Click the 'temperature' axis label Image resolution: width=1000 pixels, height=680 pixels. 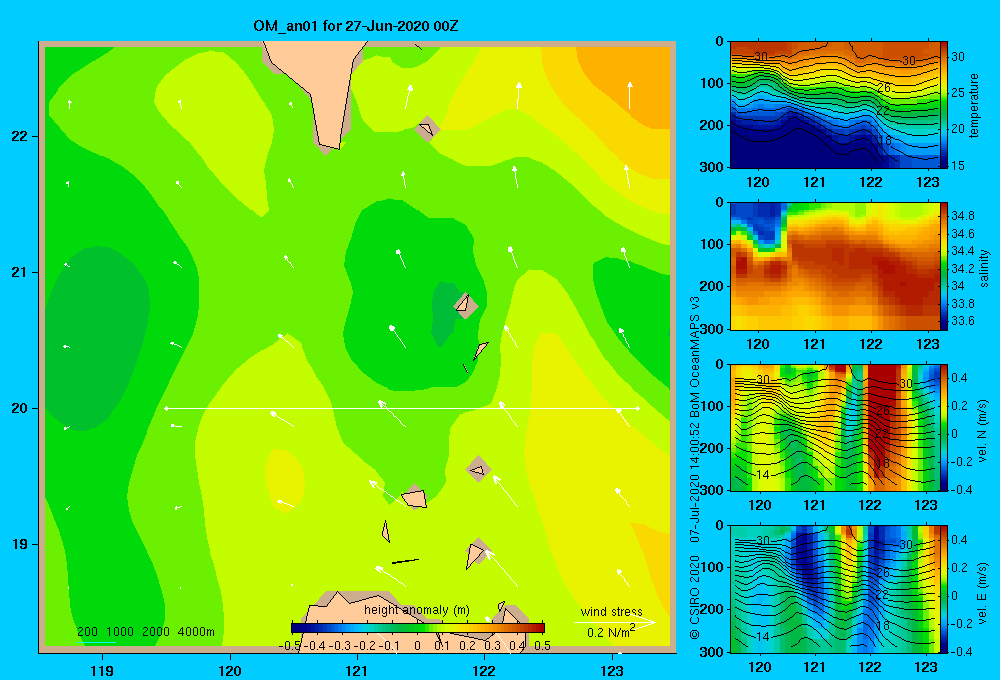[974, 105]
